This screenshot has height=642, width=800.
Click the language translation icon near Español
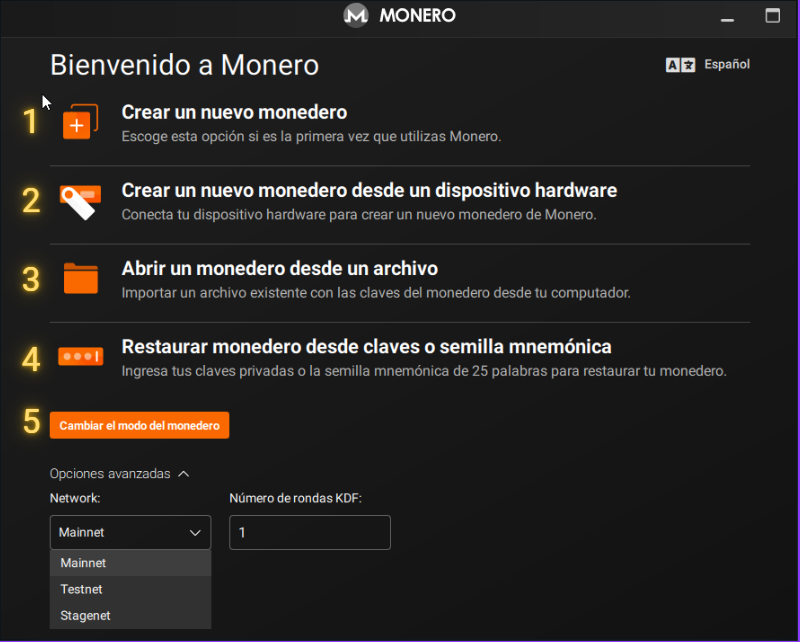coord(679,64)
